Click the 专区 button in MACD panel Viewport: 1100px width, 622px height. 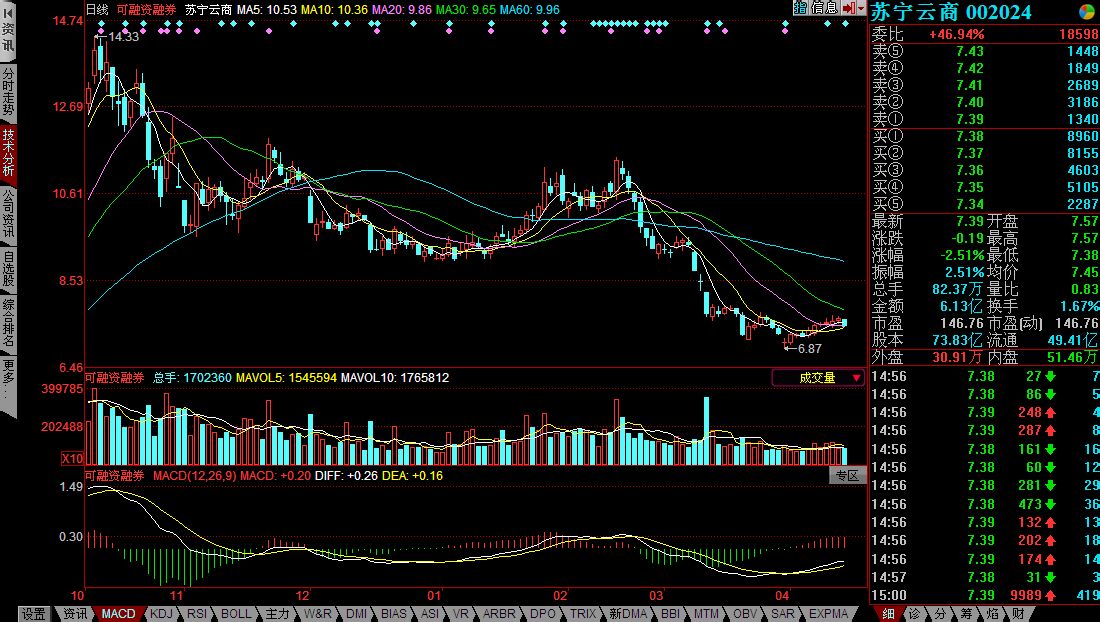click(847, 475)
